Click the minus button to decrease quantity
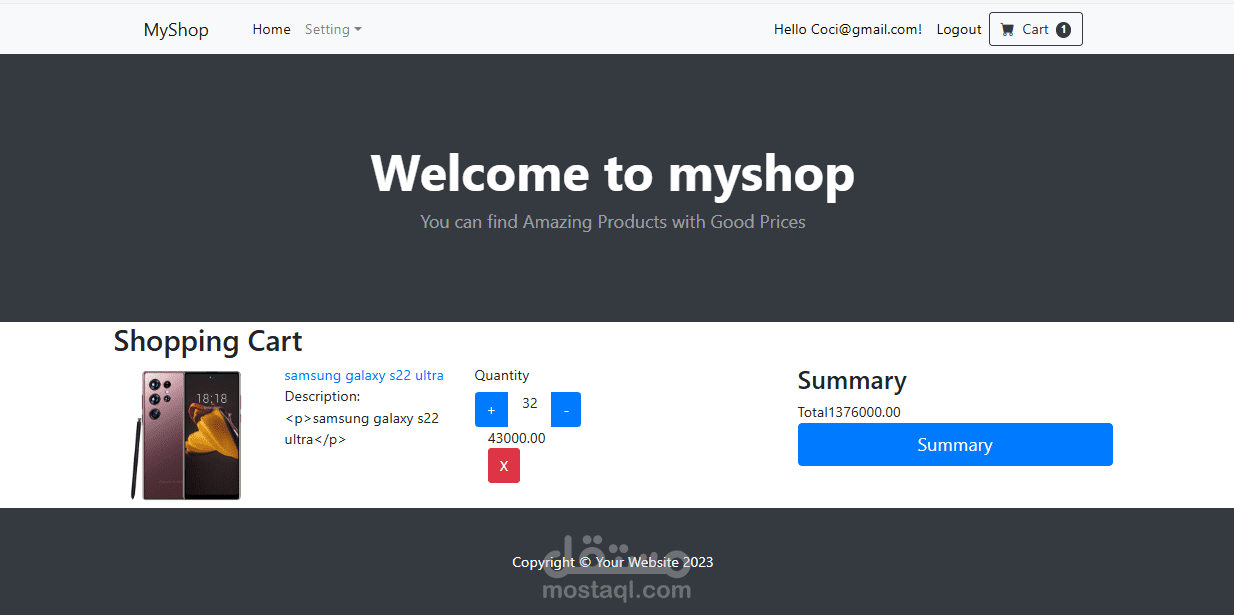Screen dimensions: 1234x615 pos(565,409)
